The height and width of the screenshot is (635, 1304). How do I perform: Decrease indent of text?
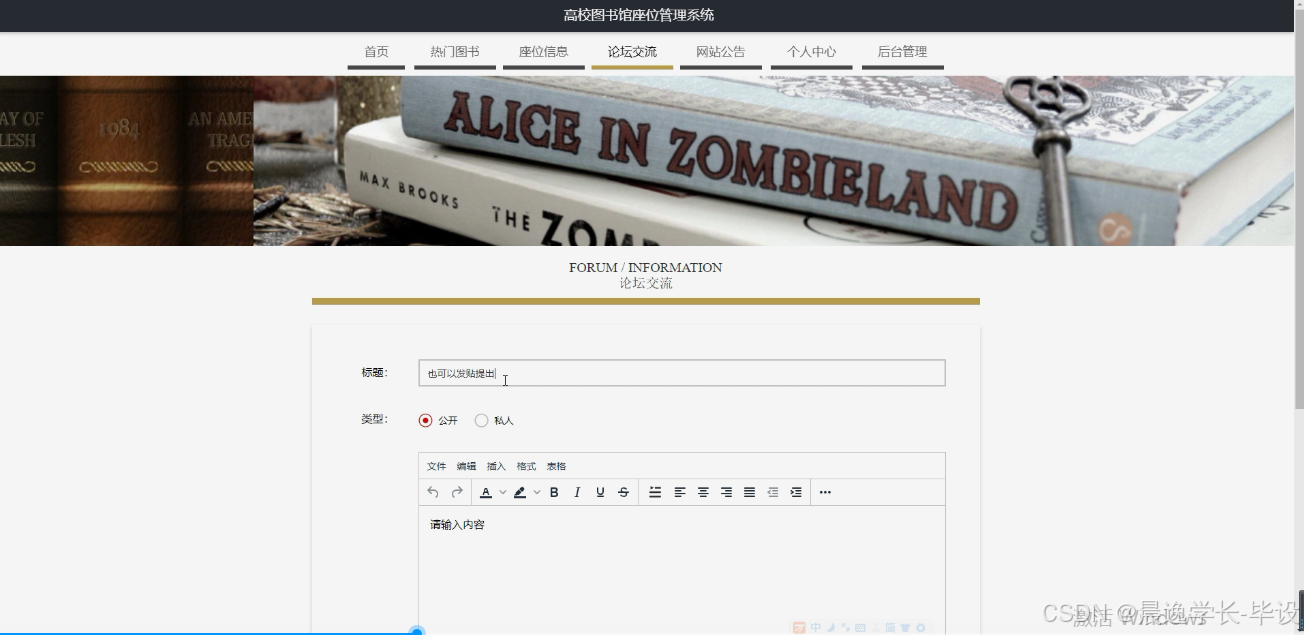tap(772, 492)
